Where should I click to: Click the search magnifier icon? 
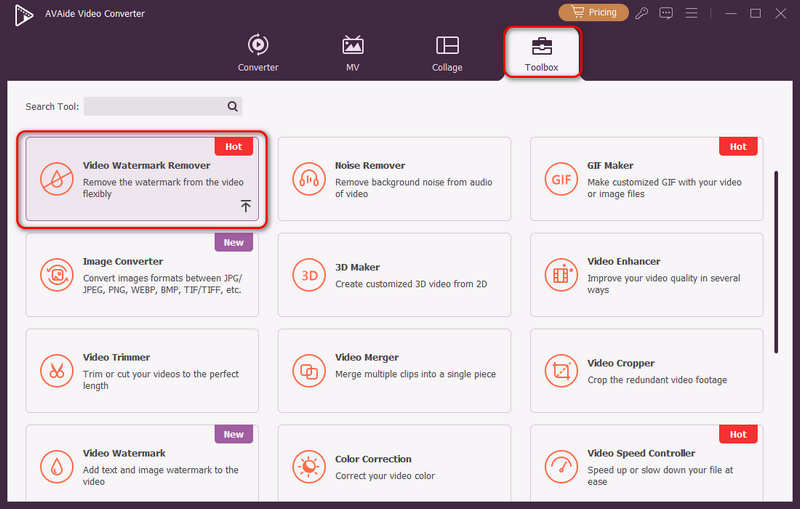coord(233,106)
